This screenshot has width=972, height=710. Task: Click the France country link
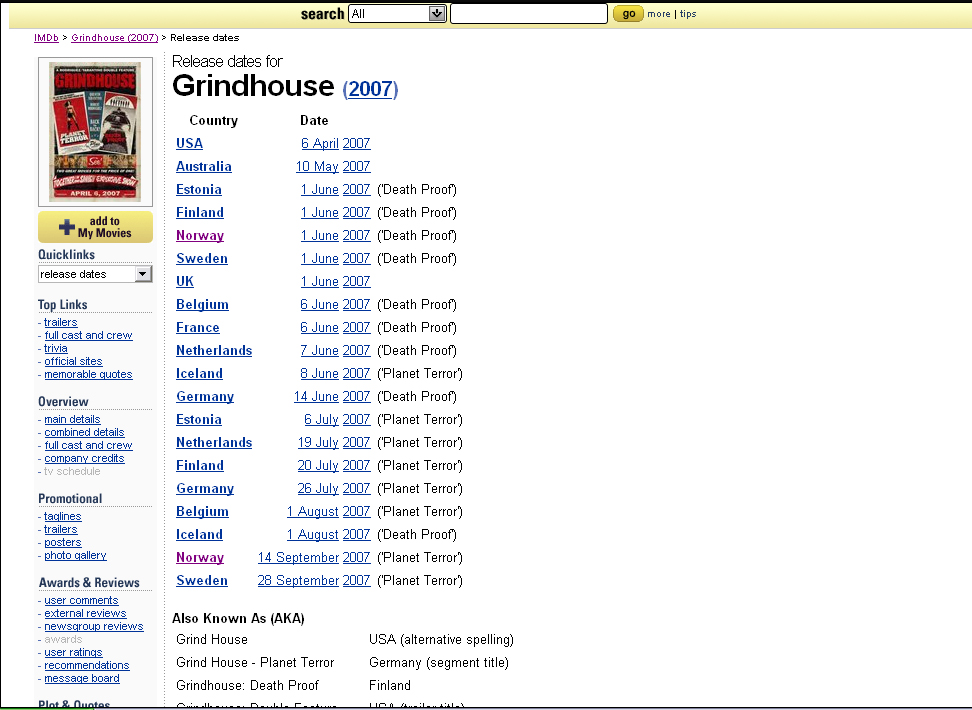[x=198, y=327]
